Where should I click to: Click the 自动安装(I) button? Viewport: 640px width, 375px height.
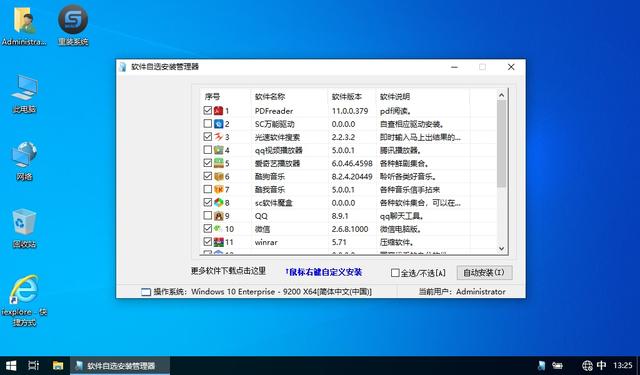point(484,273)
